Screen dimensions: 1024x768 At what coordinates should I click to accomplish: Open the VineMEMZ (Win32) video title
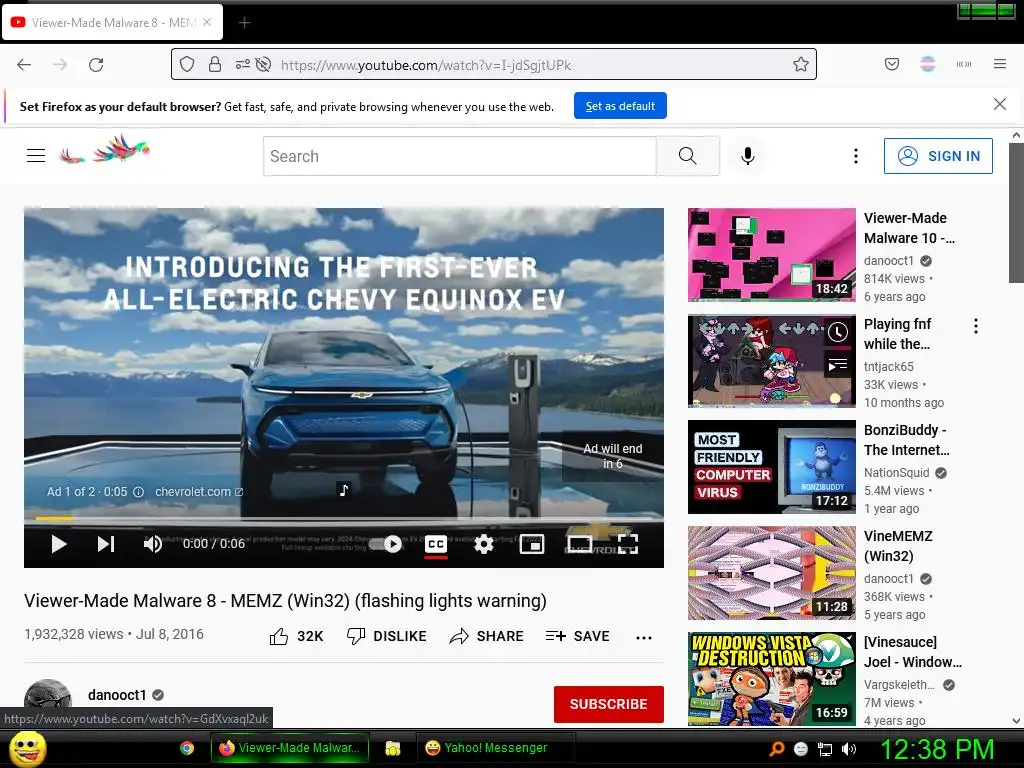[898, 546]
